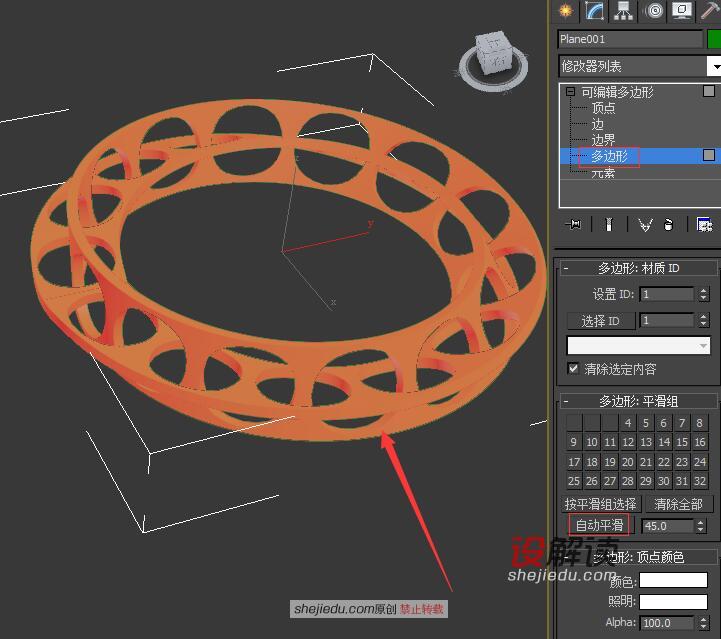Toggle smoothing group 32
This screenshot has height=639, width=721.
click(x=699, y=481)
